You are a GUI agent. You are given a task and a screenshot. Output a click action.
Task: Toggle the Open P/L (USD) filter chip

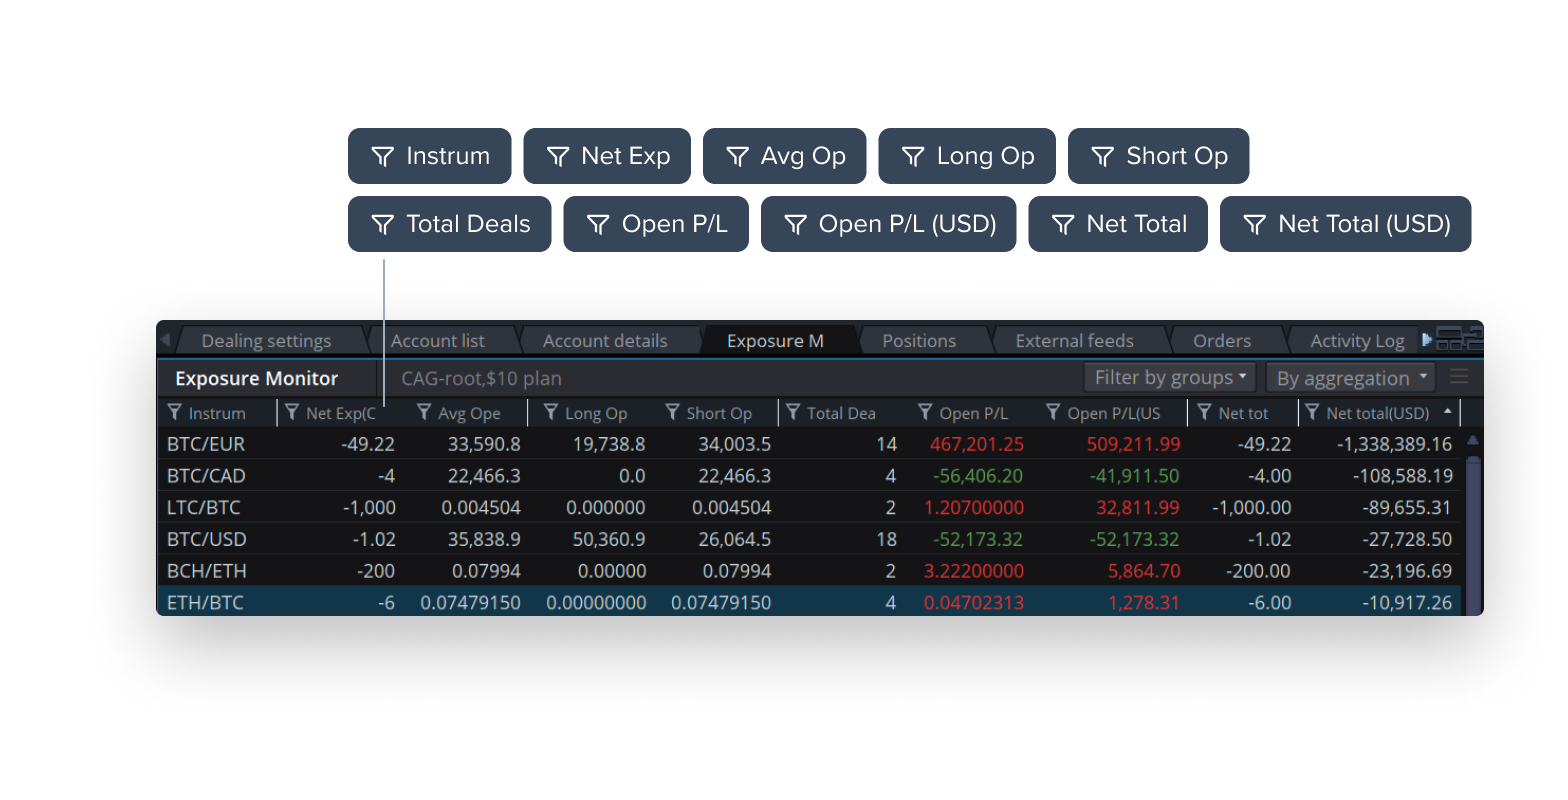tap(888, 224)
